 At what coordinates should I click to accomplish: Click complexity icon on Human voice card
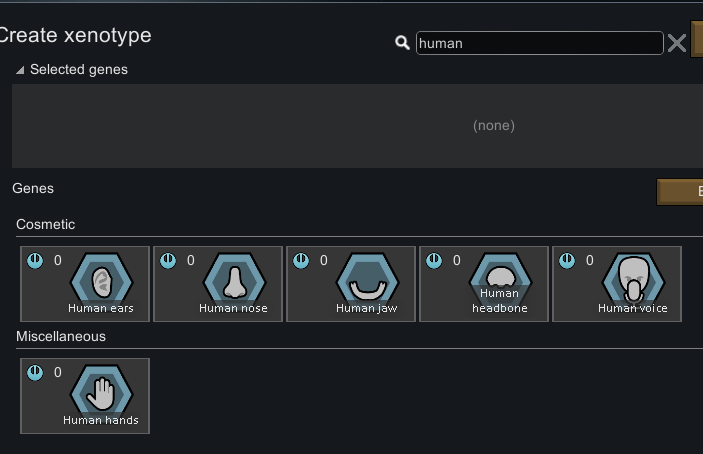[x=567, y=260]
